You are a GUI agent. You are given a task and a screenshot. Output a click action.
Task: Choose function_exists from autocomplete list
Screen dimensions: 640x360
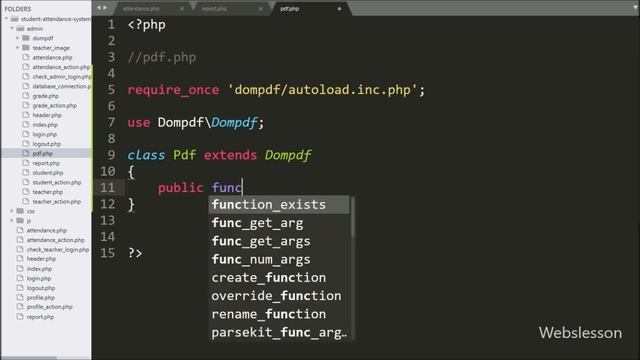[x=279, y=204]
